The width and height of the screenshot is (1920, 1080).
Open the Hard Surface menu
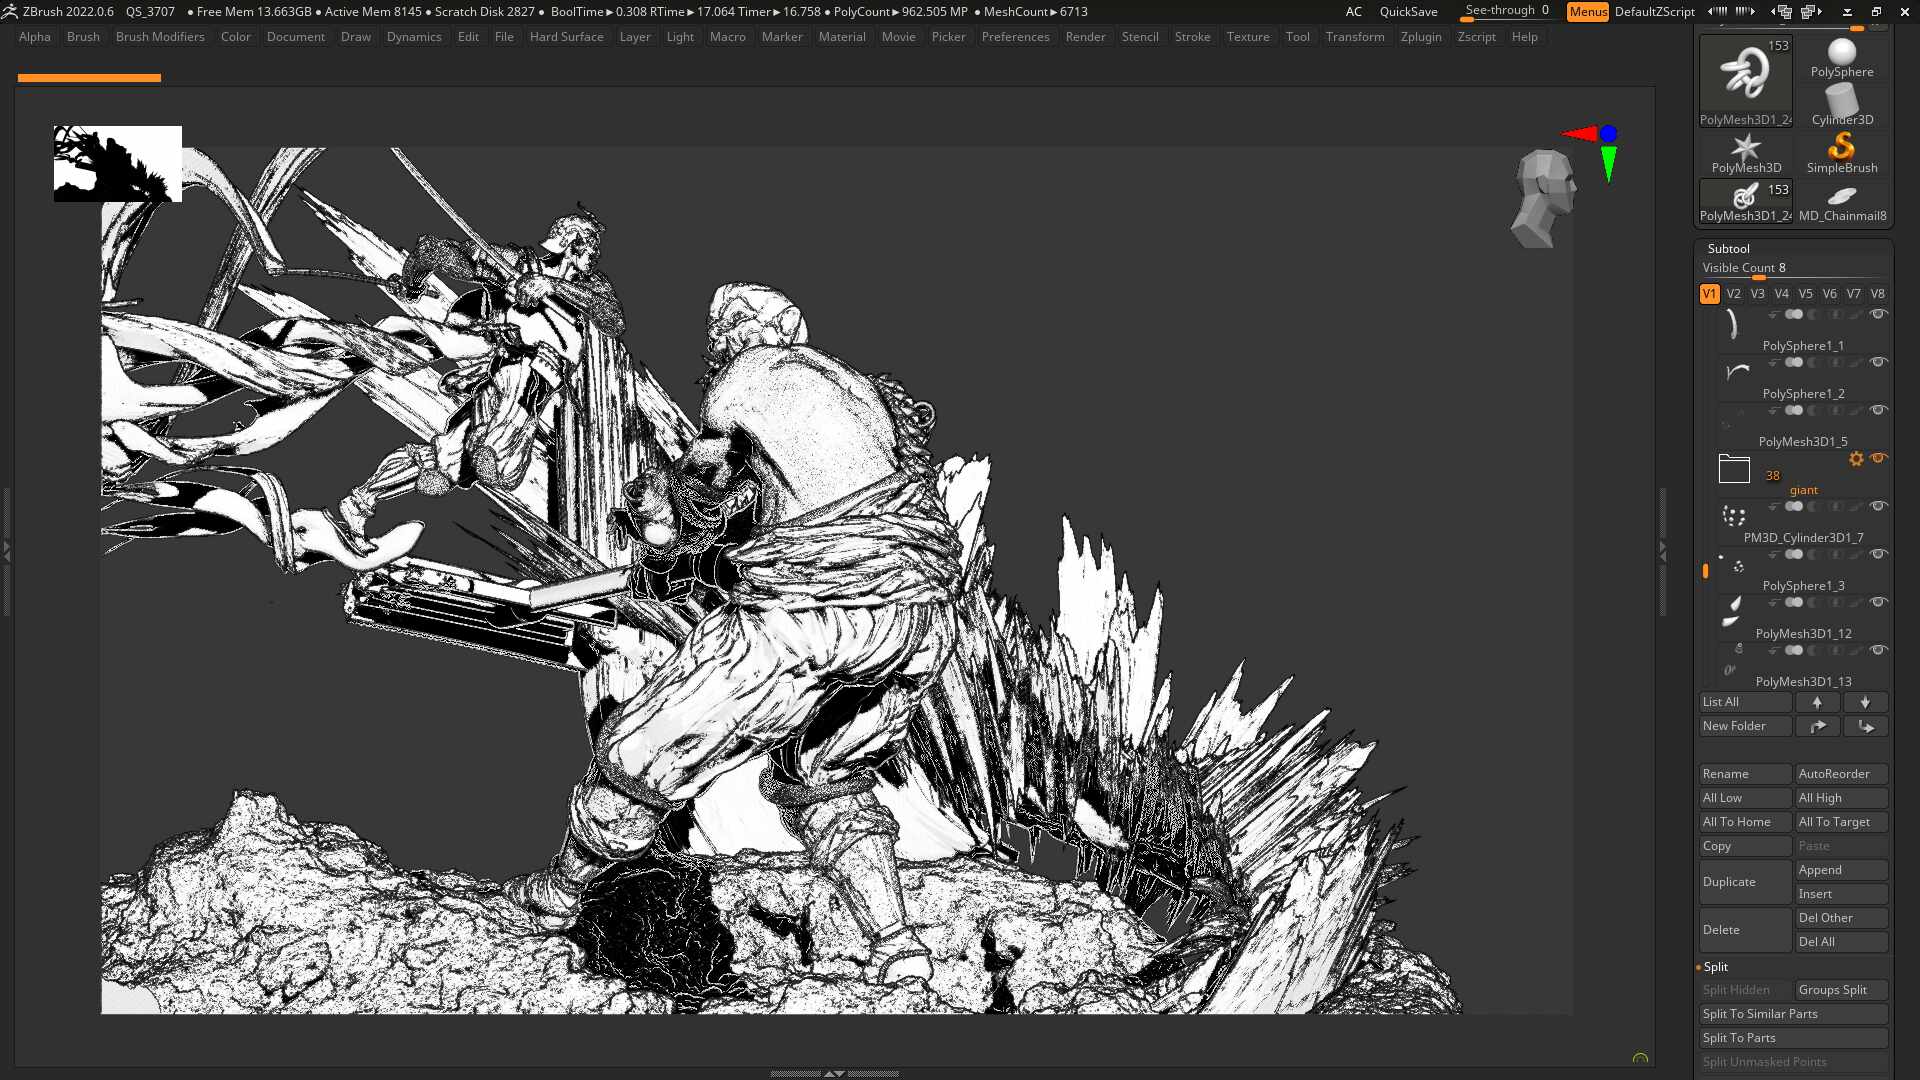(x=566, y=37)
